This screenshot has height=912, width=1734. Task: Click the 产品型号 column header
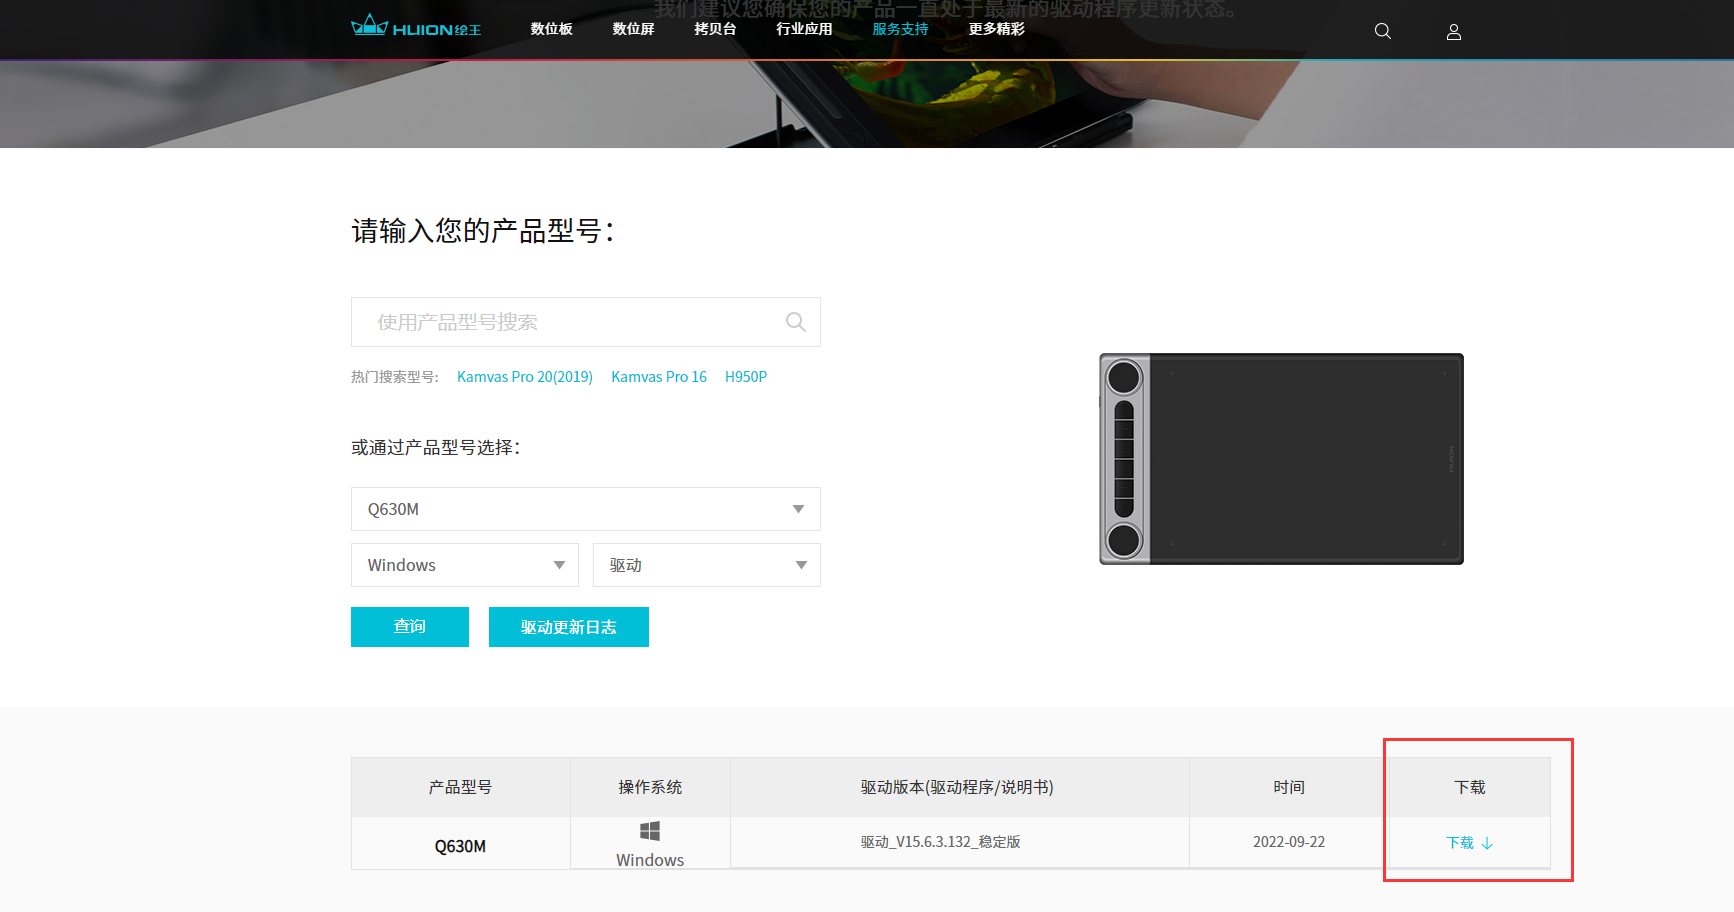click(460, 787)
